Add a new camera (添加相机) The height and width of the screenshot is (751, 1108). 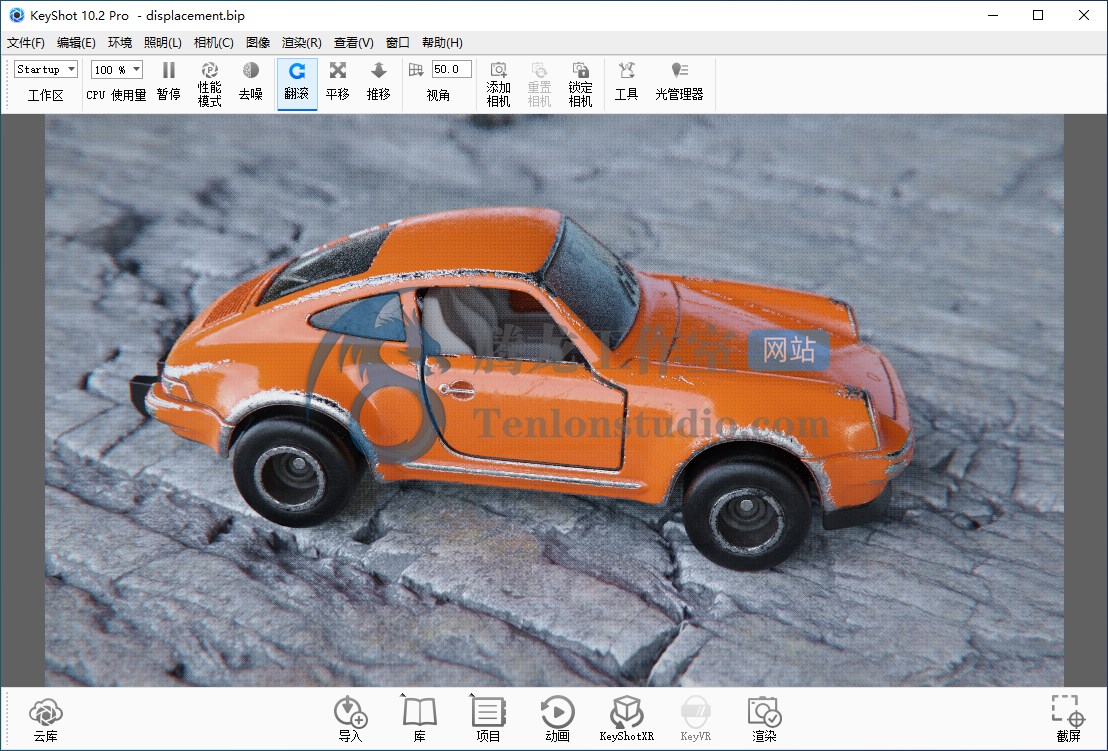(498, 83)
